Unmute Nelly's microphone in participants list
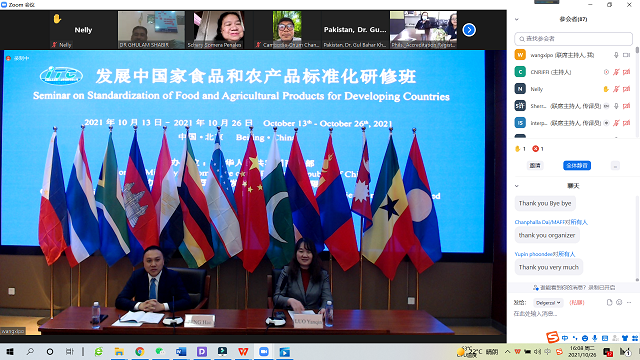Viewport: 640px width, 360px height. point(616,89)
